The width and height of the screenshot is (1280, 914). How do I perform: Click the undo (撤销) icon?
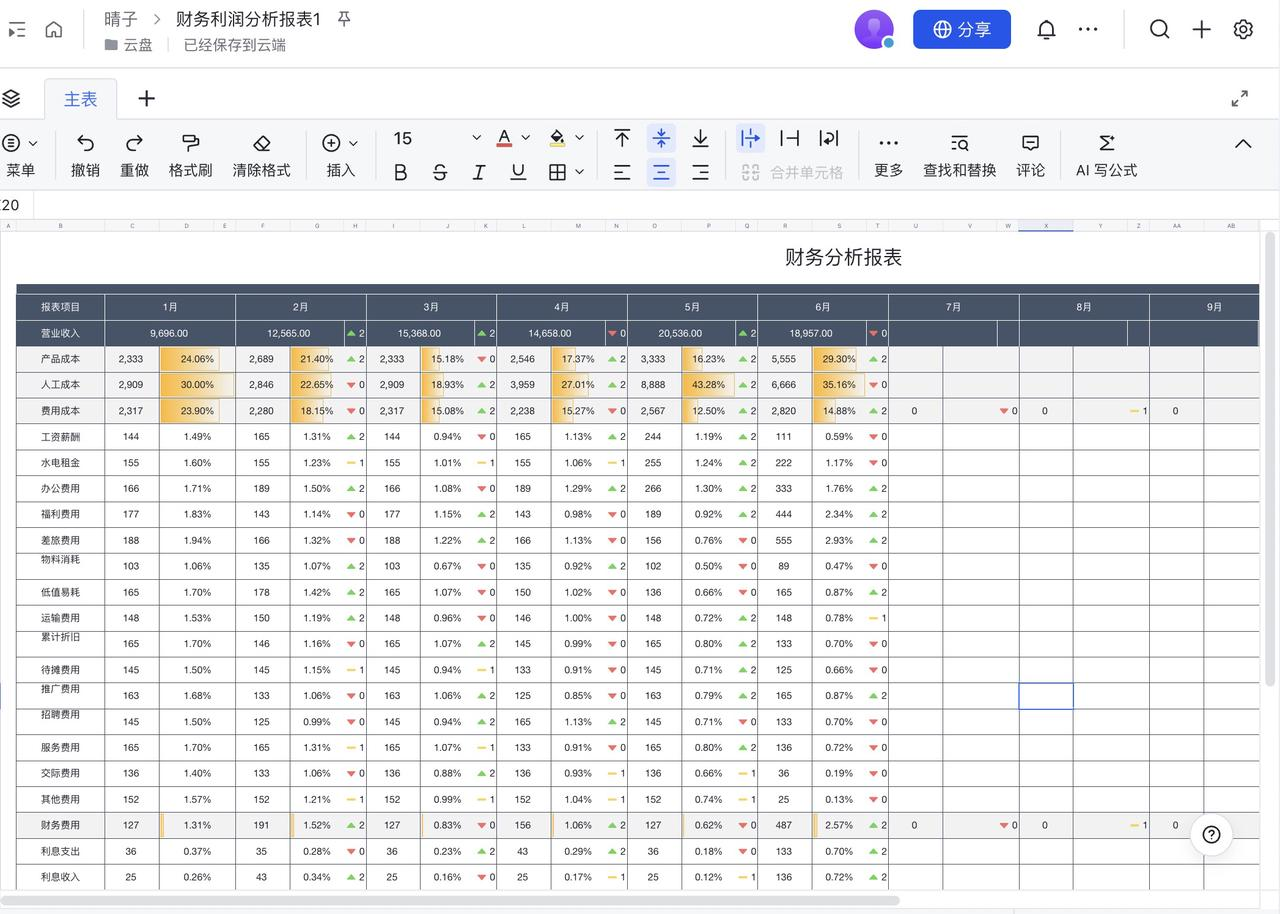(86, 144)
